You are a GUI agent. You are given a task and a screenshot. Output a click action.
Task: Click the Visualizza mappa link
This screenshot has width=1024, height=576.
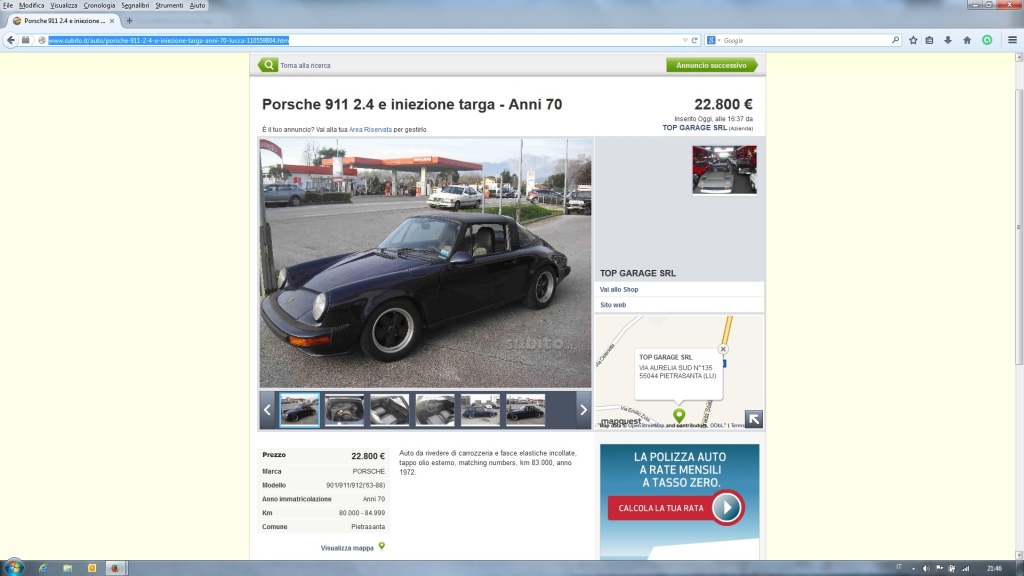[347, 548]
